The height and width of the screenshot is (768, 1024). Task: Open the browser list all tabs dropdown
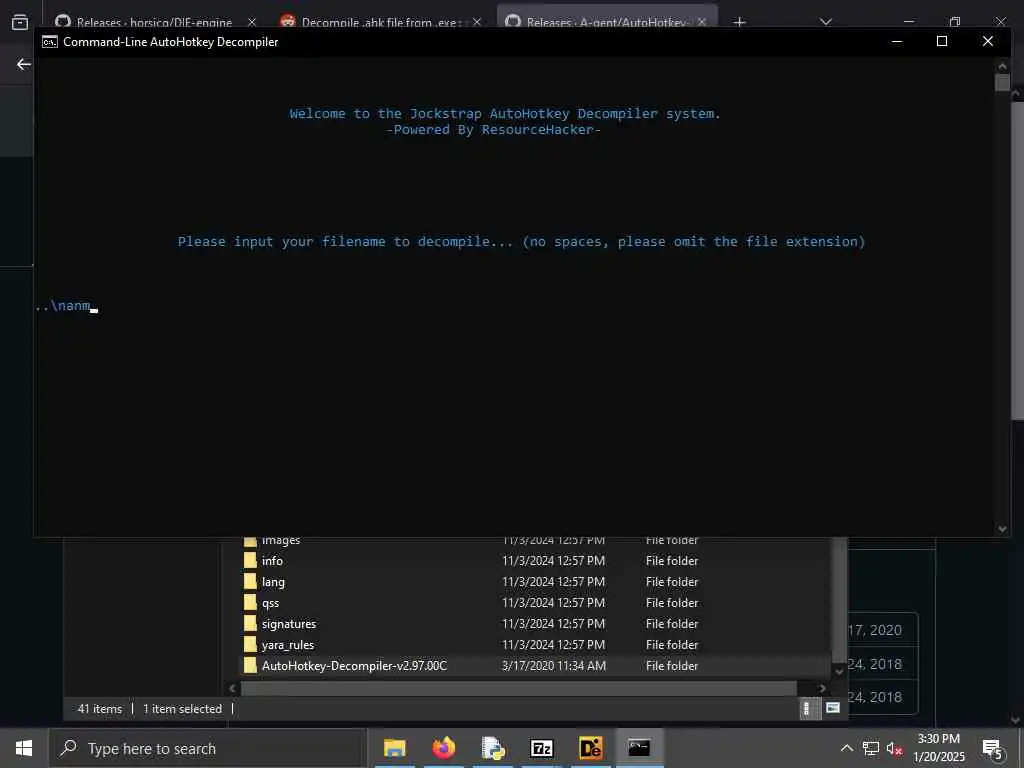tap(826, 22)
